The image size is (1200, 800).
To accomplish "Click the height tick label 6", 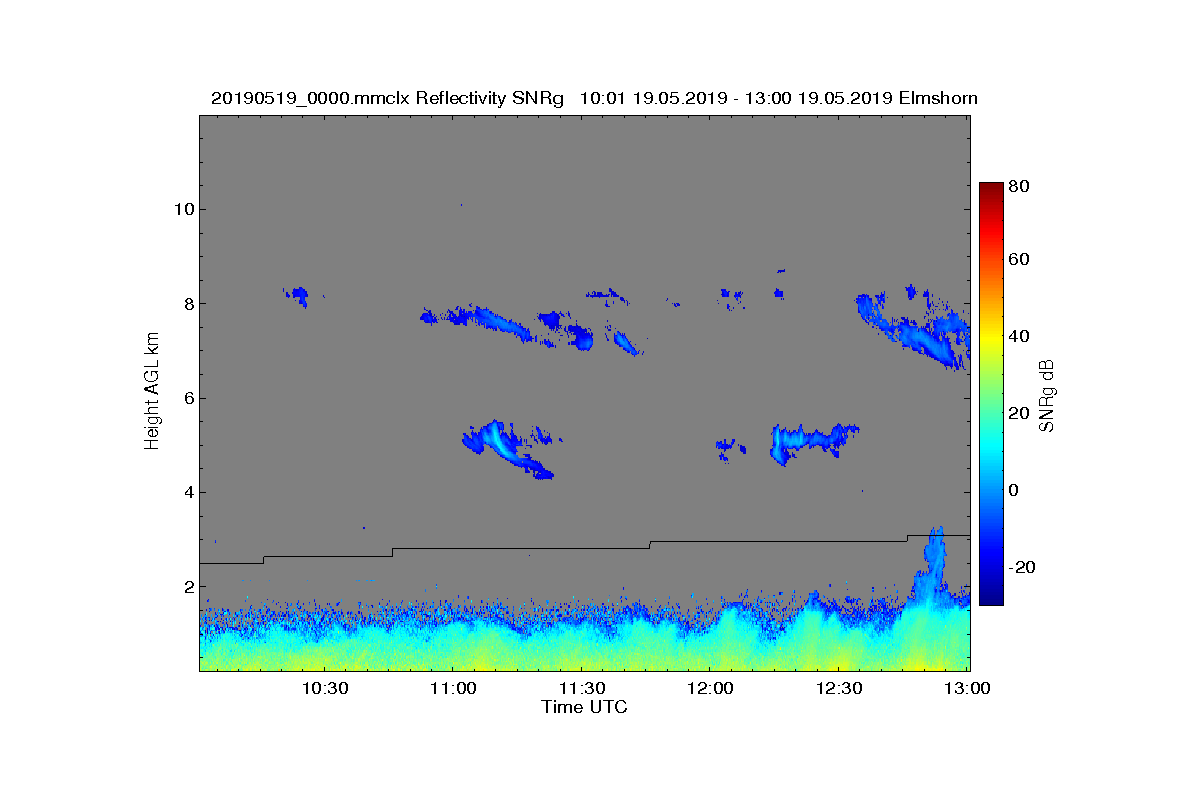I will click(x=188, y=398).
